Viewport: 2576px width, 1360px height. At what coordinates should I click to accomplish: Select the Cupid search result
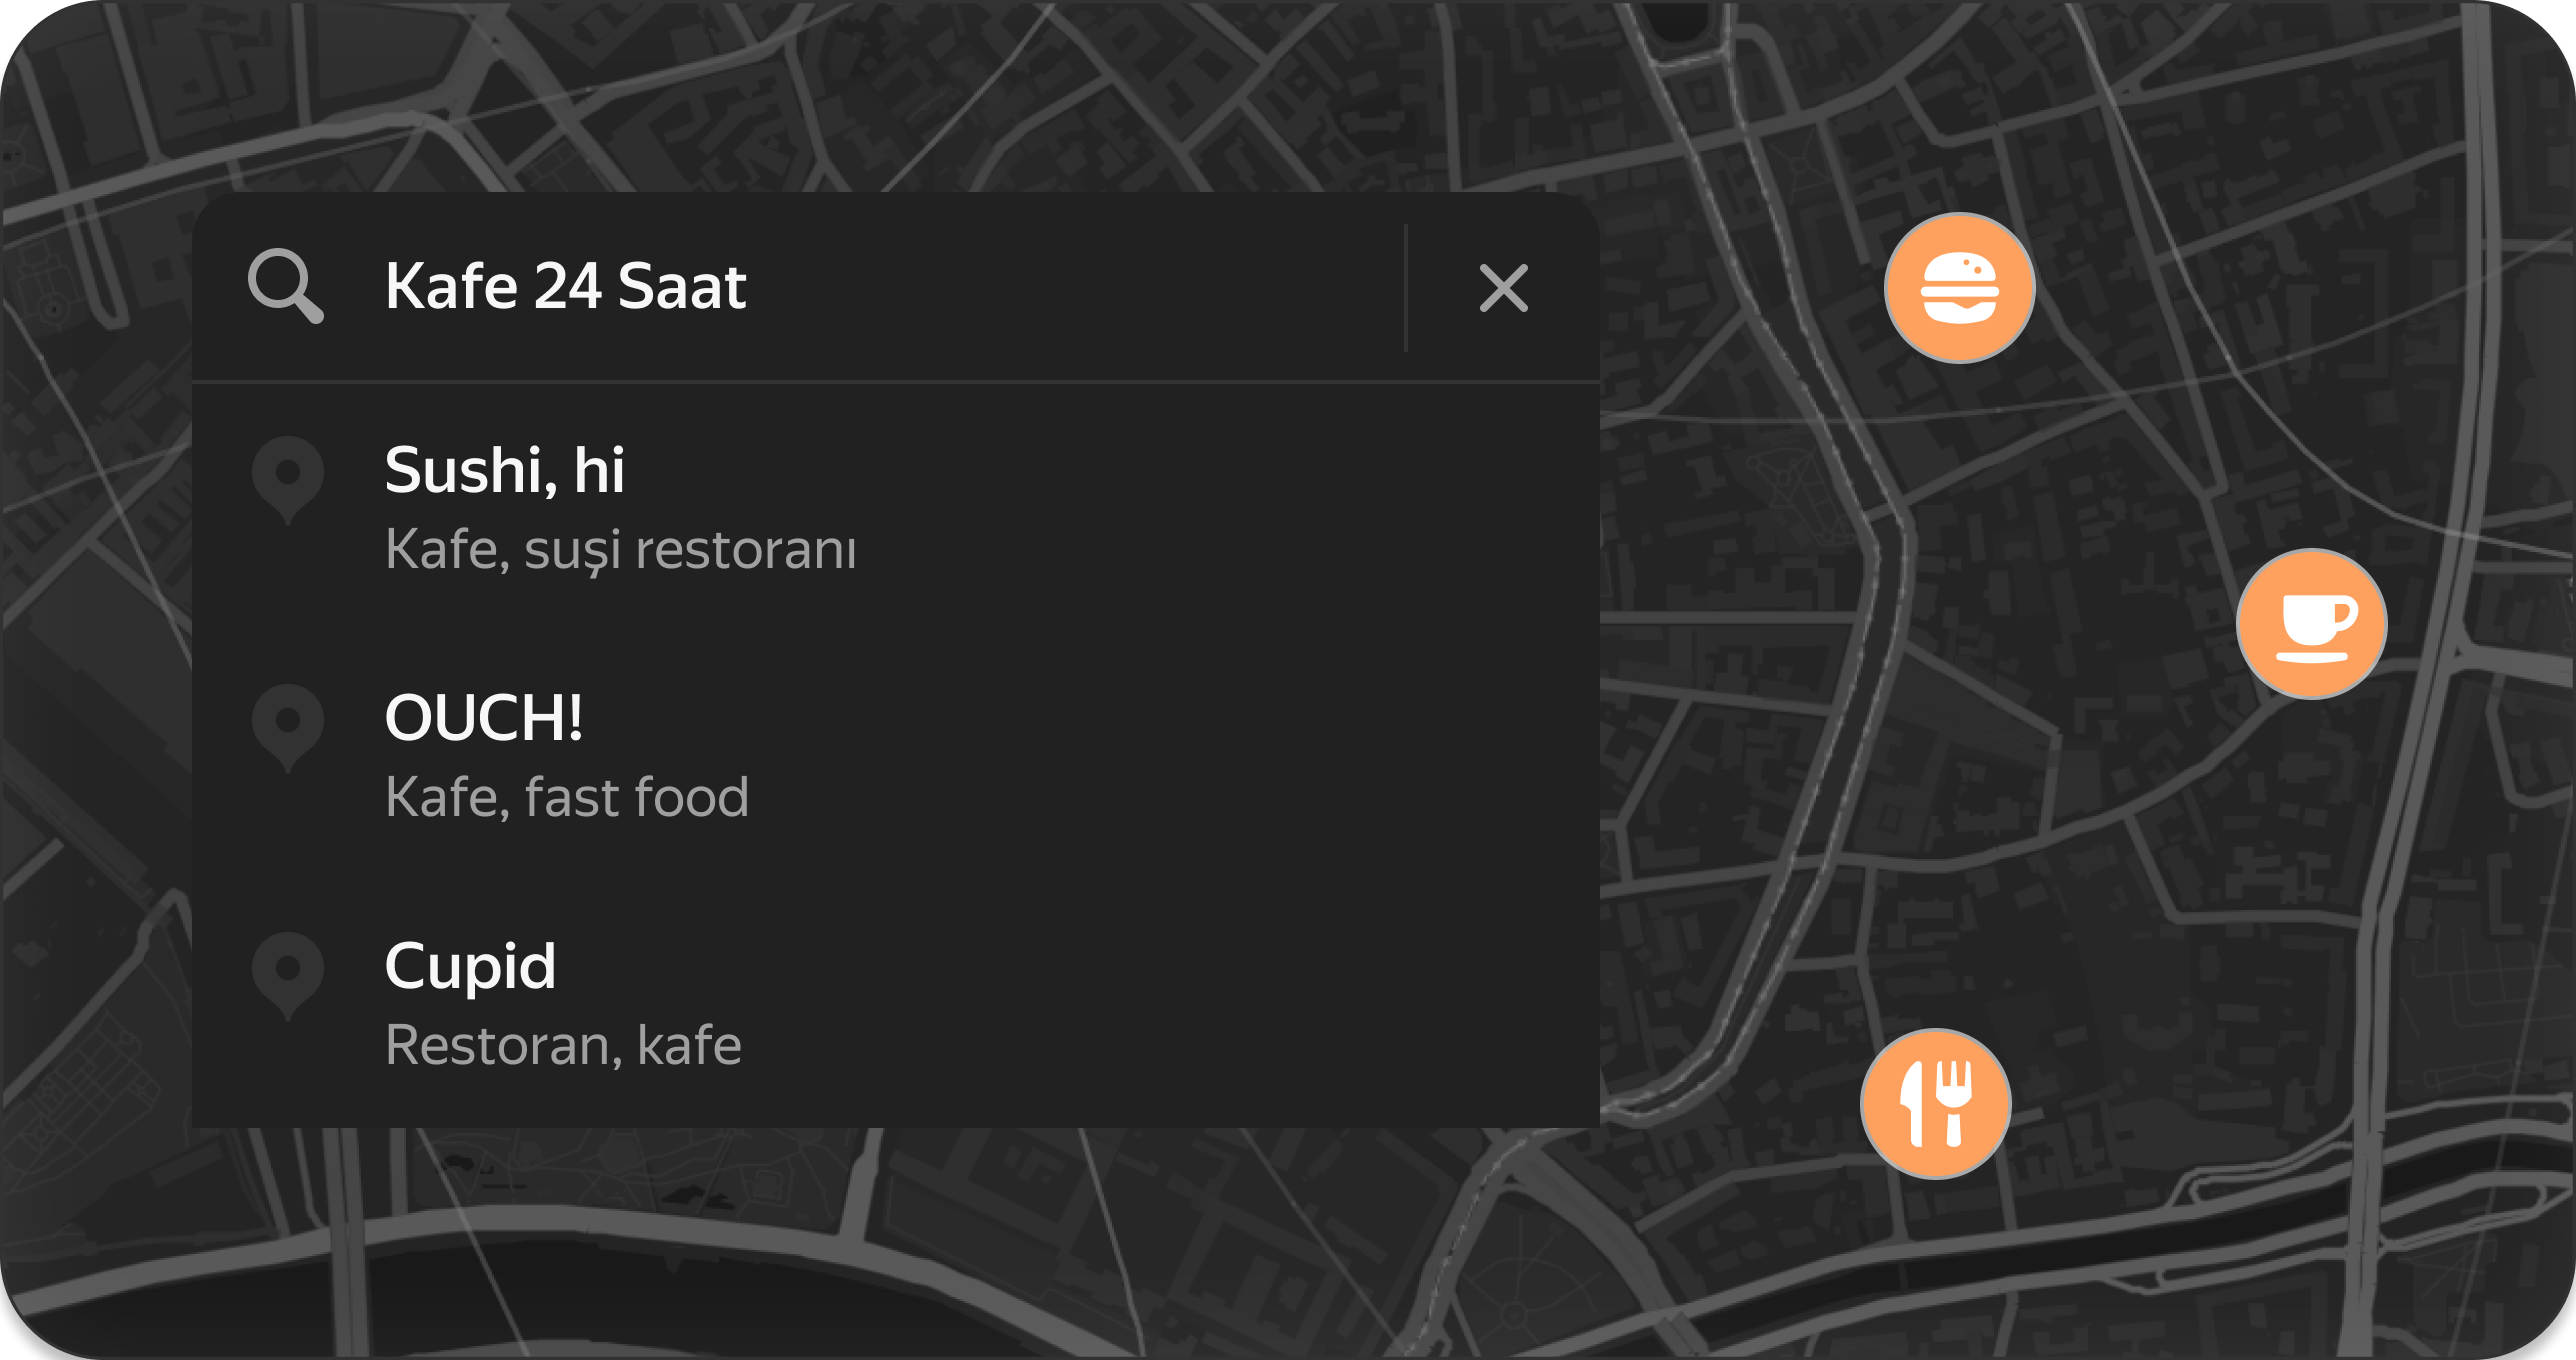click(x=470, y=966)
